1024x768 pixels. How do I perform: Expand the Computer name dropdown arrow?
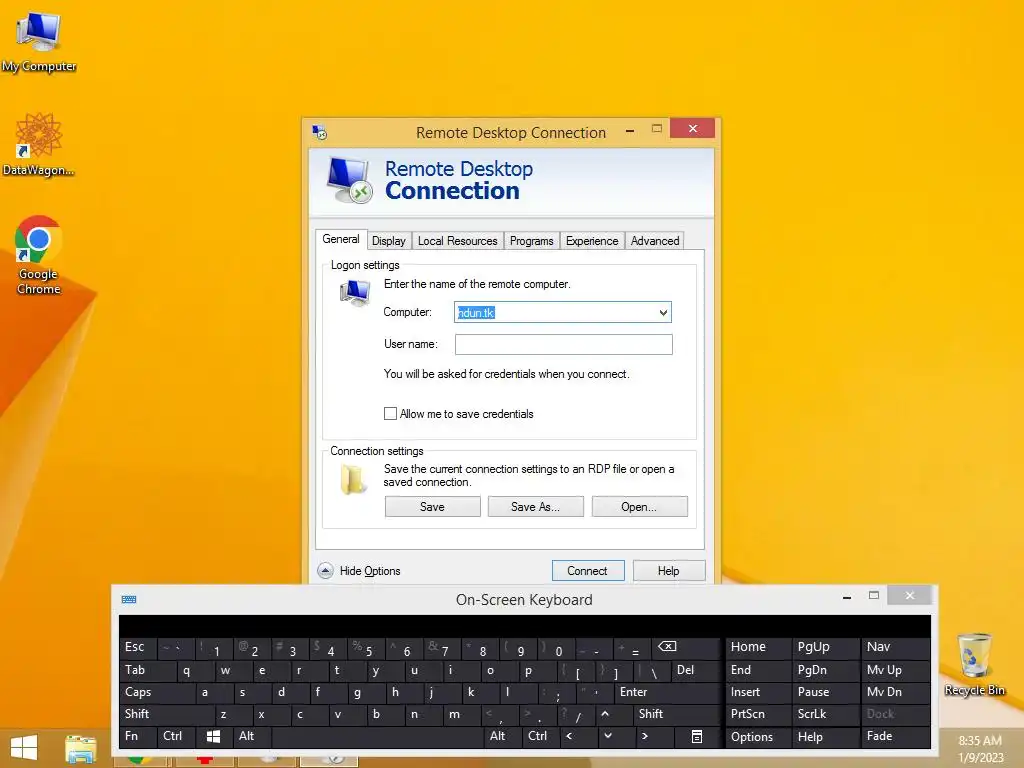tap(663, 313)
